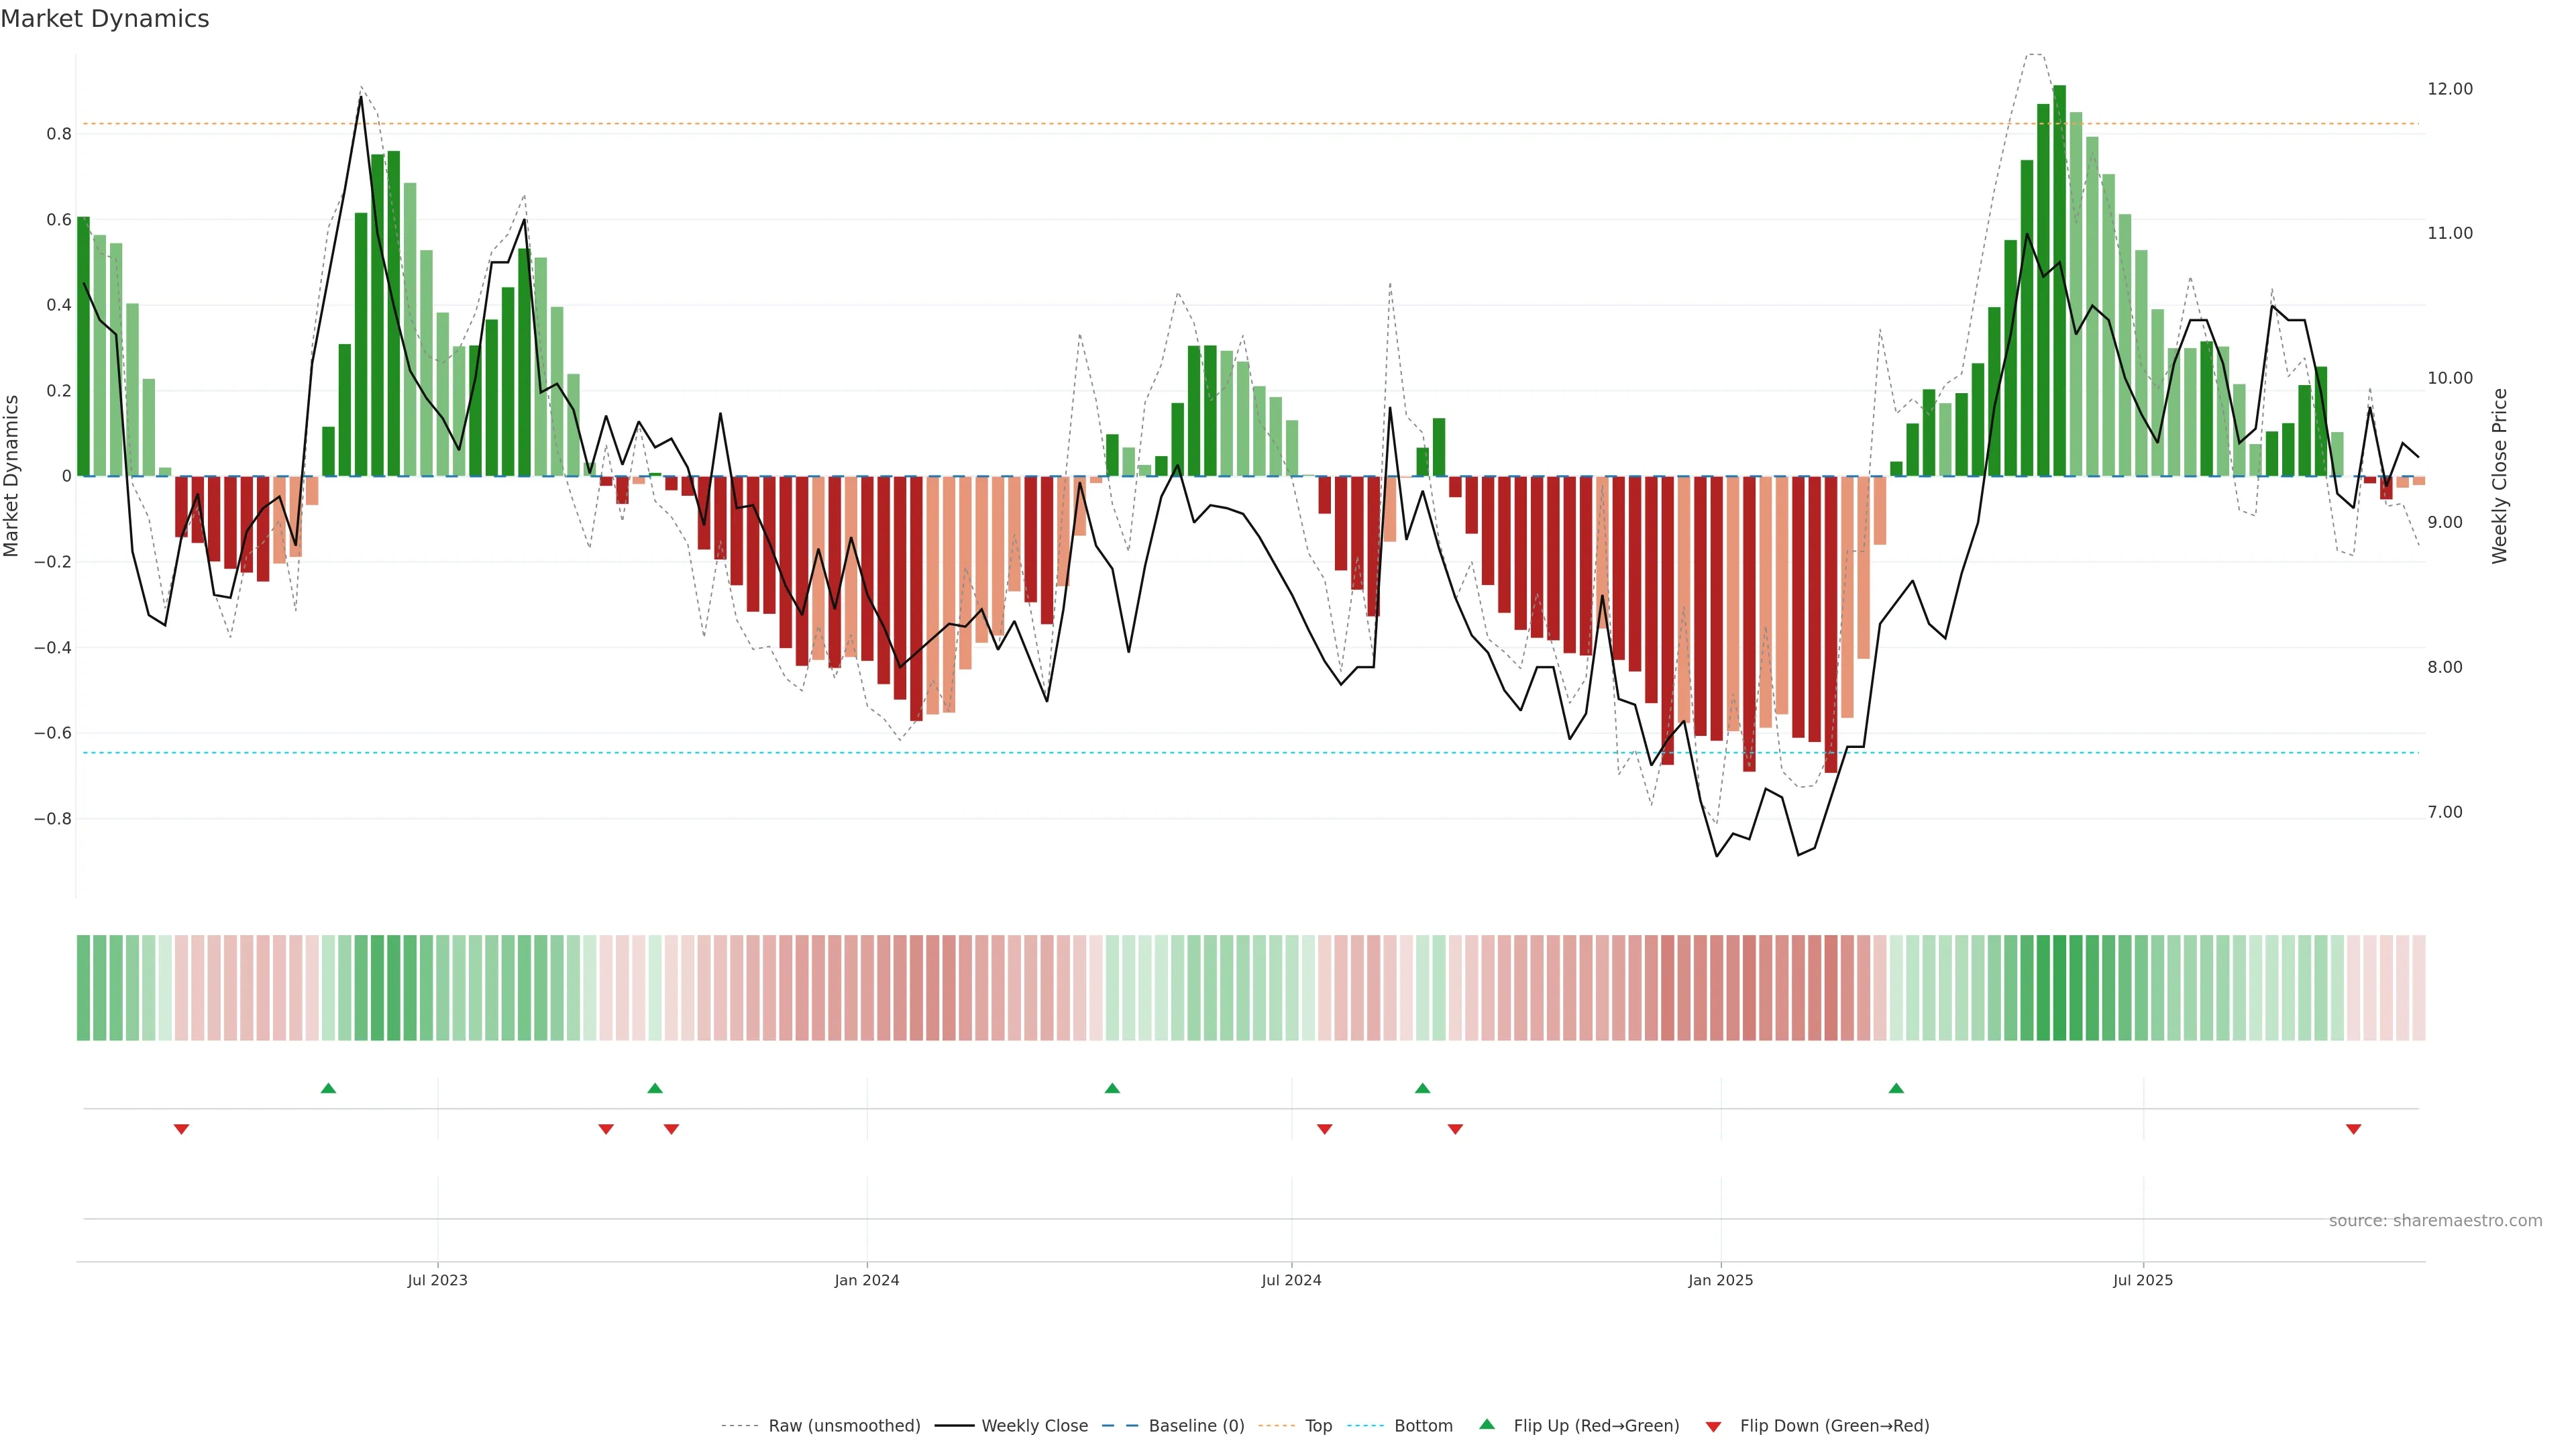
Task: Click the Flip Up legend triangle icon
Action: [x=1487, y=1424]
